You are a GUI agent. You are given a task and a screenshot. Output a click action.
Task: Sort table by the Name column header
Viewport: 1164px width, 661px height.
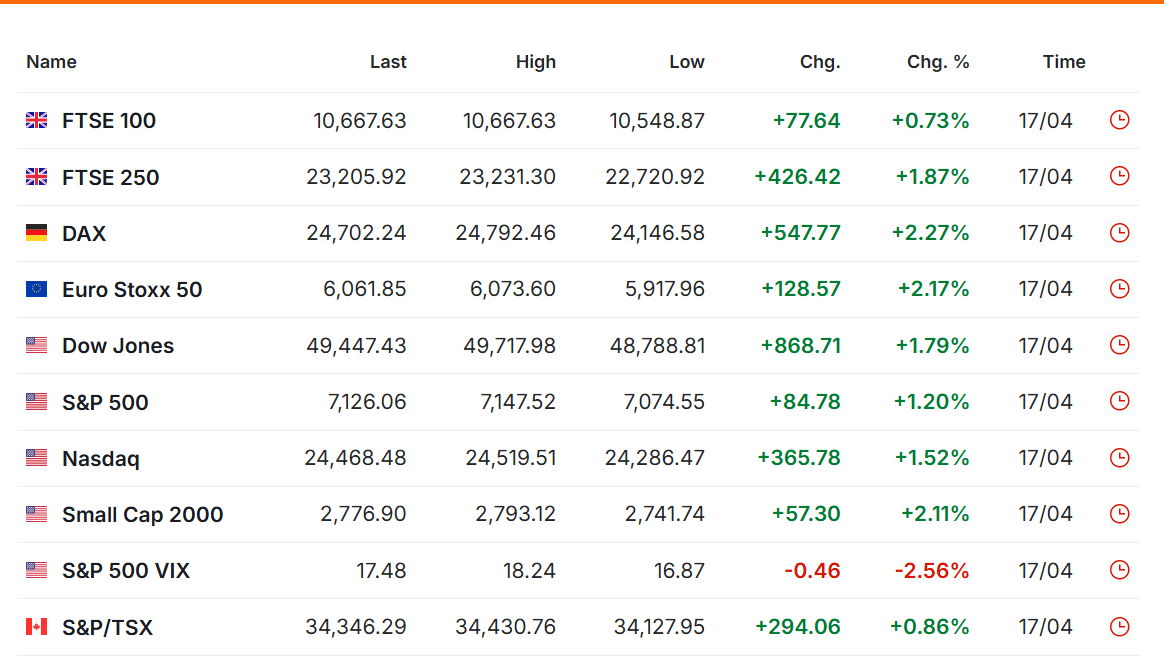[x=51, y=62]
